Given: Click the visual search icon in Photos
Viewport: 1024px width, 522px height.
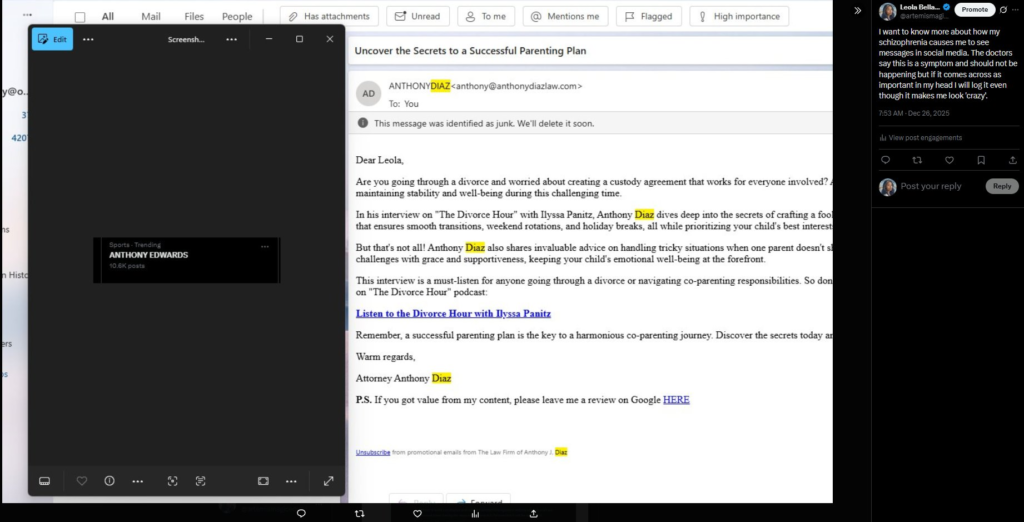Looking at the screenshot, I should 172,481.
